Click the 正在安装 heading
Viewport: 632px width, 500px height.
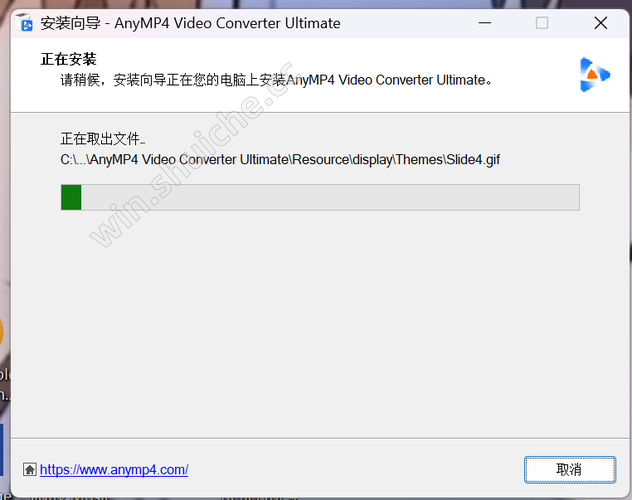69,59
